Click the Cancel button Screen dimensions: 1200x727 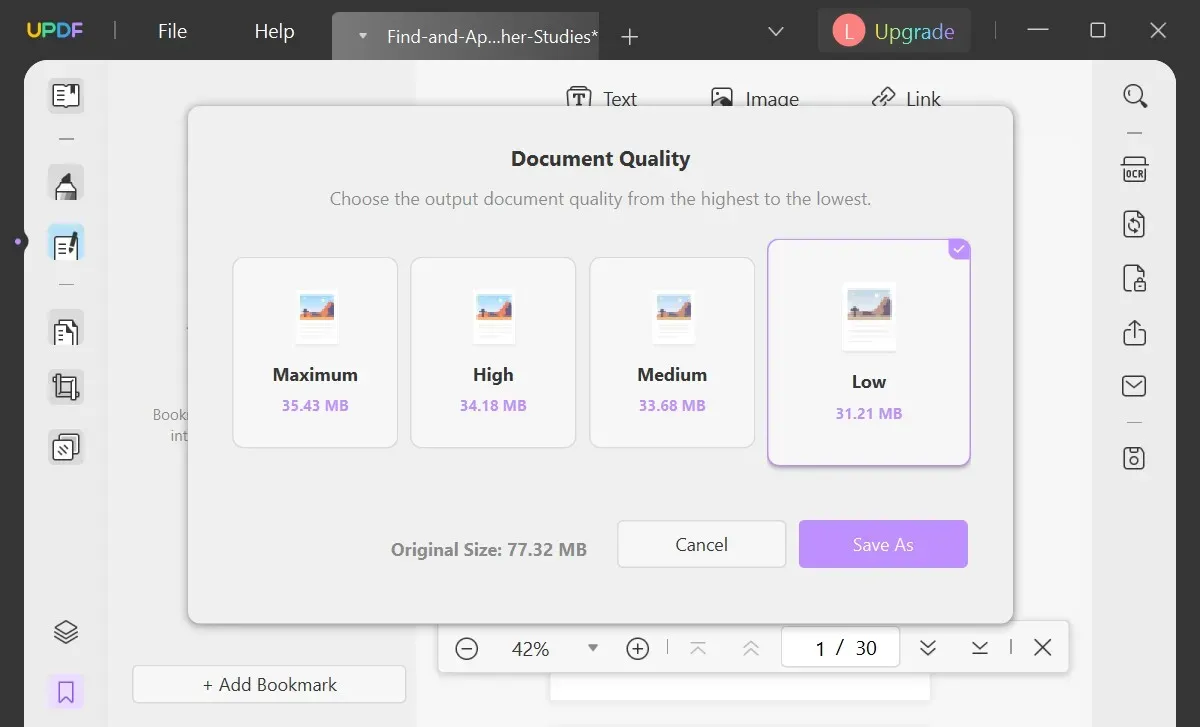(701, 544)
